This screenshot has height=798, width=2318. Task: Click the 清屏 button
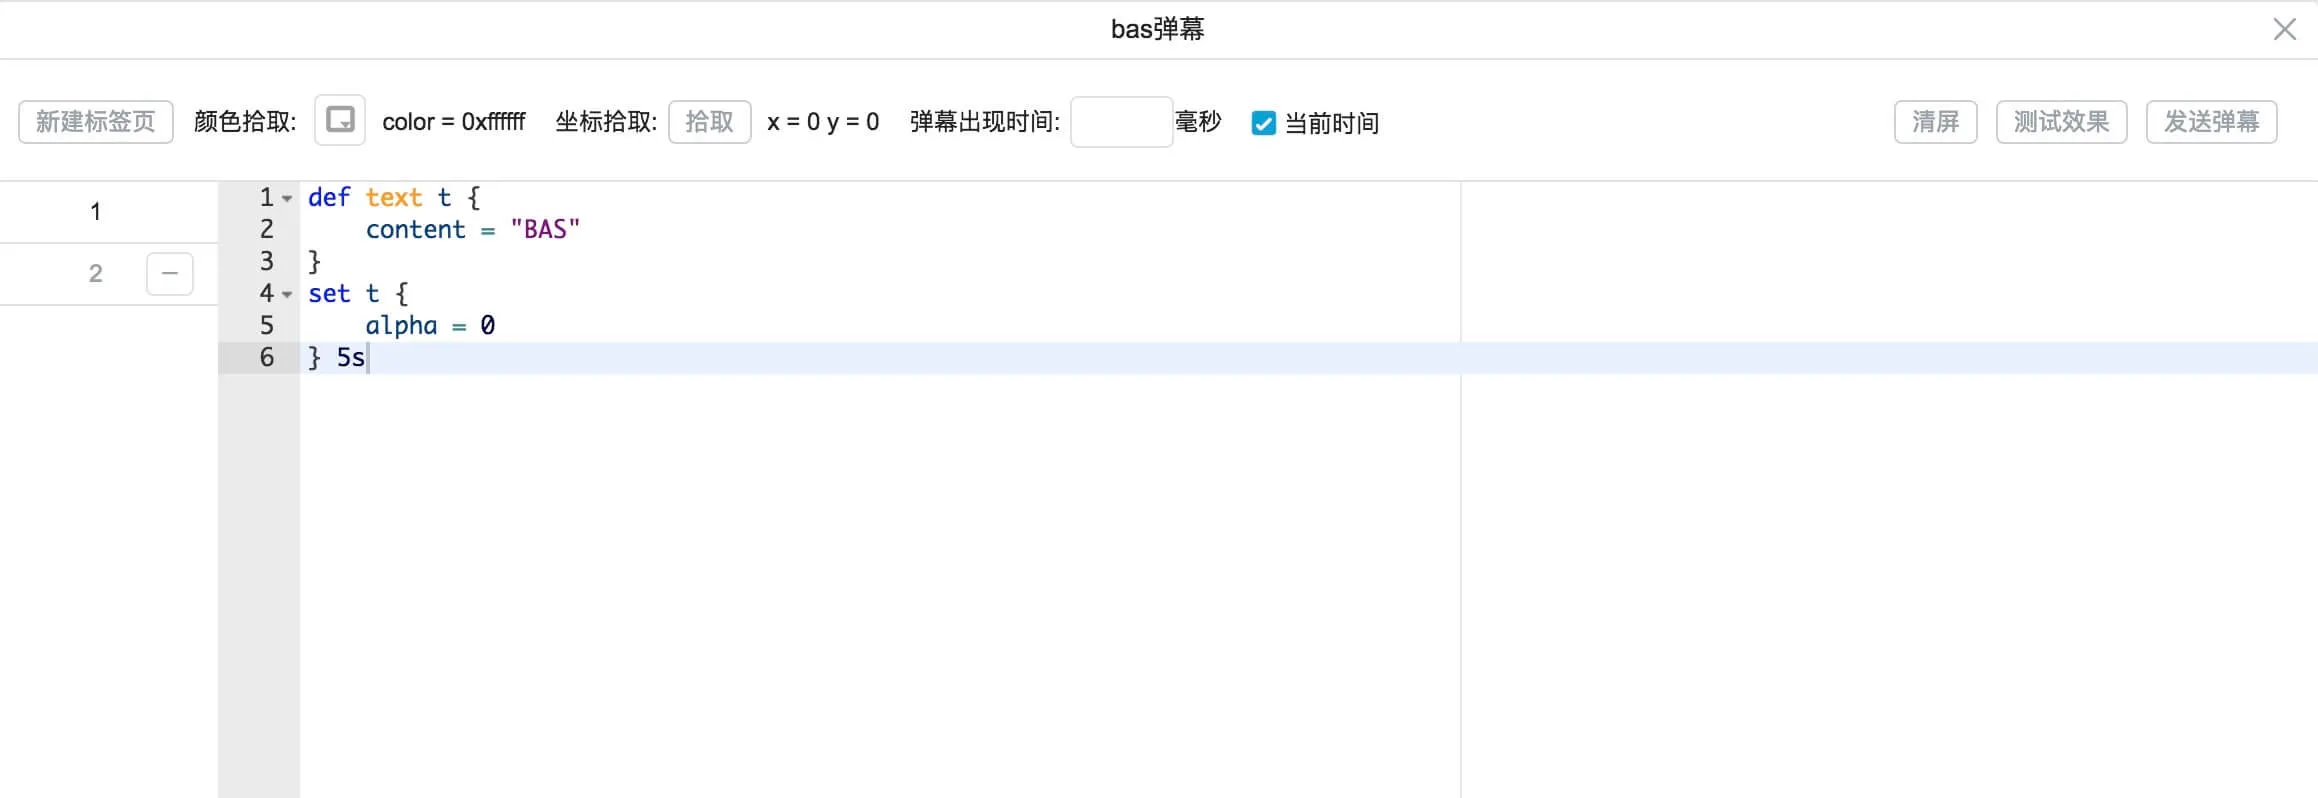click(x=1935, y=122)
